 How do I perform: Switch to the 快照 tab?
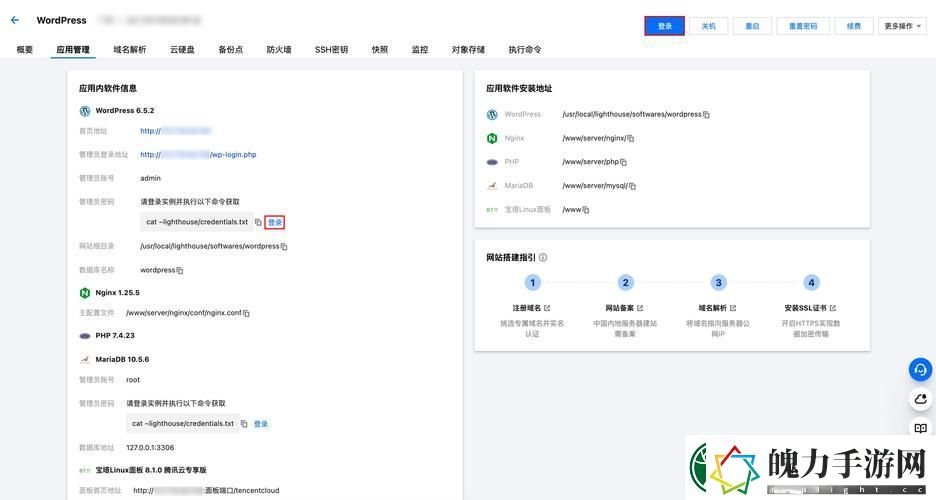[380, 50]
